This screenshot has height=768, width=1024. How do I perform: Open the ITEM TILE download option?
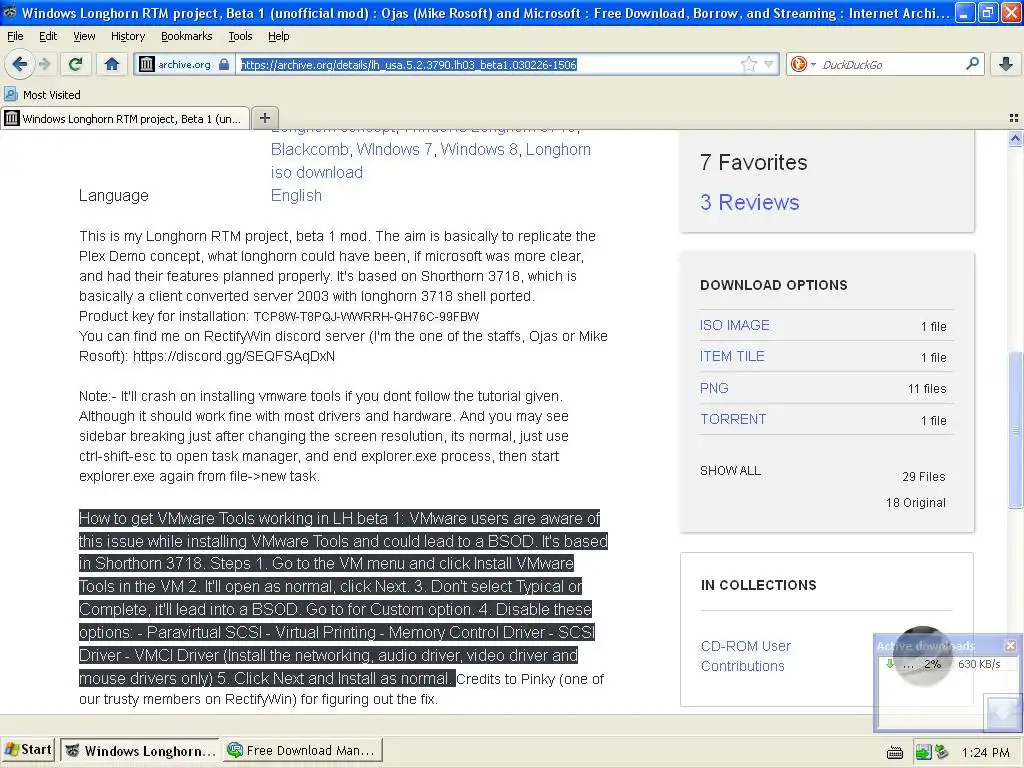coord(732,357)
